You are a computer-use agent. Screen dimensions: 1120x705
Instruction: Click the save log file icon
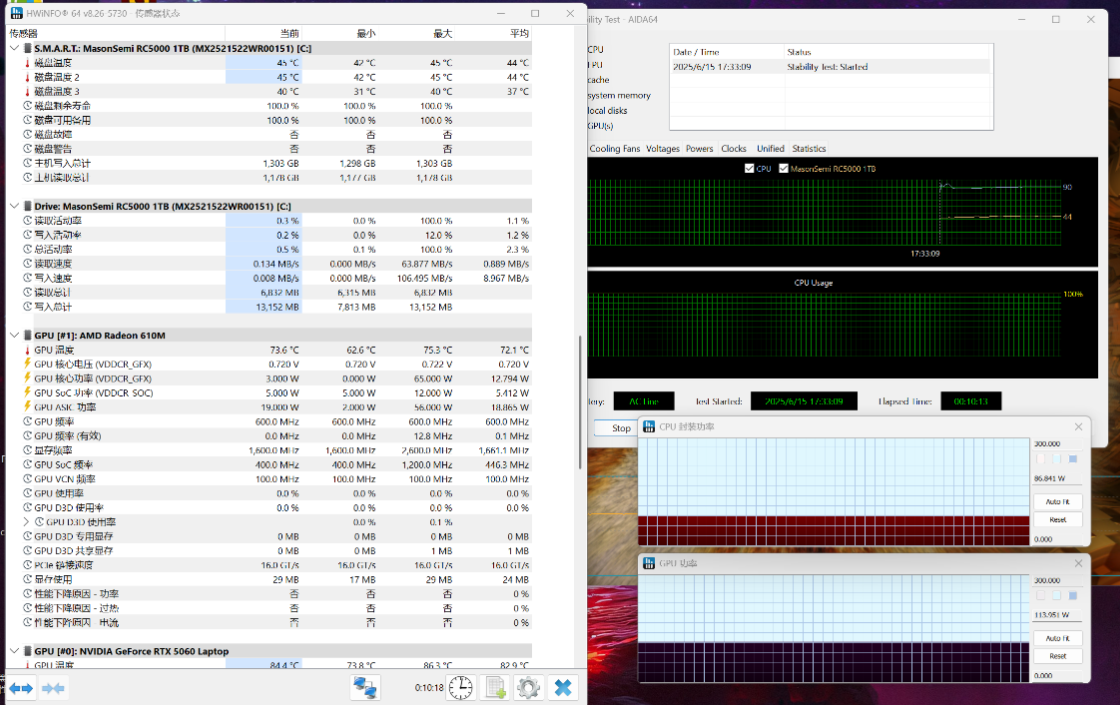(495, 688)
